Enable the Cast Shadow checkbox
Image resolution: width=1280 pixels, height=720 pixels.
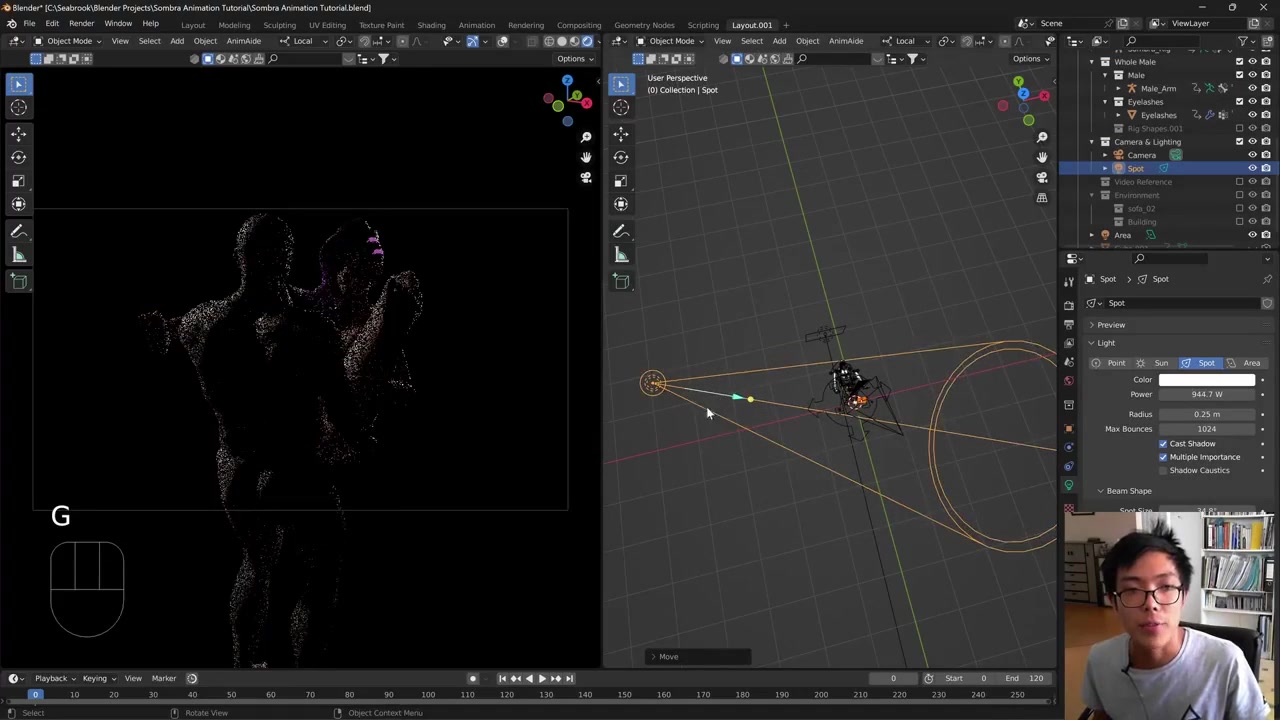coord(1163,444)
